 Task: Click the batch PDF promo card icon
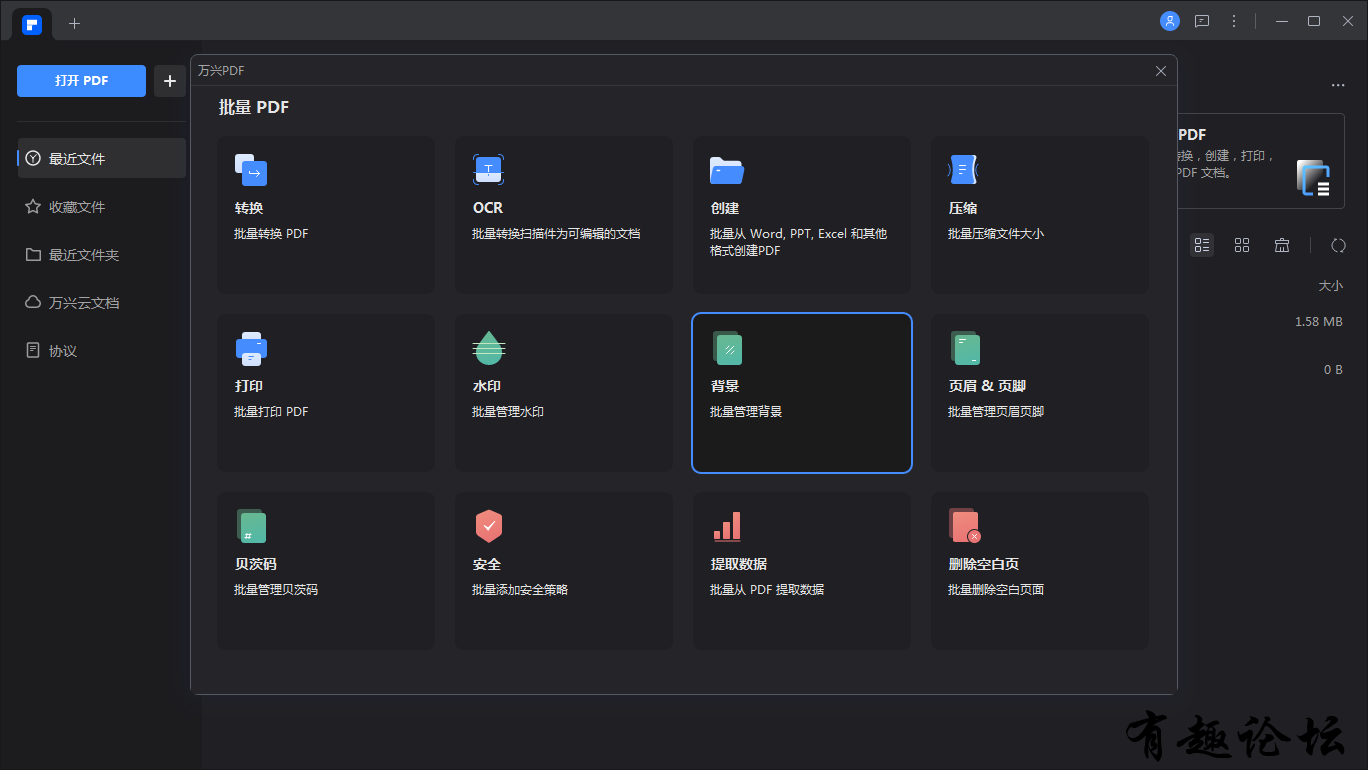pos(1313,178)
